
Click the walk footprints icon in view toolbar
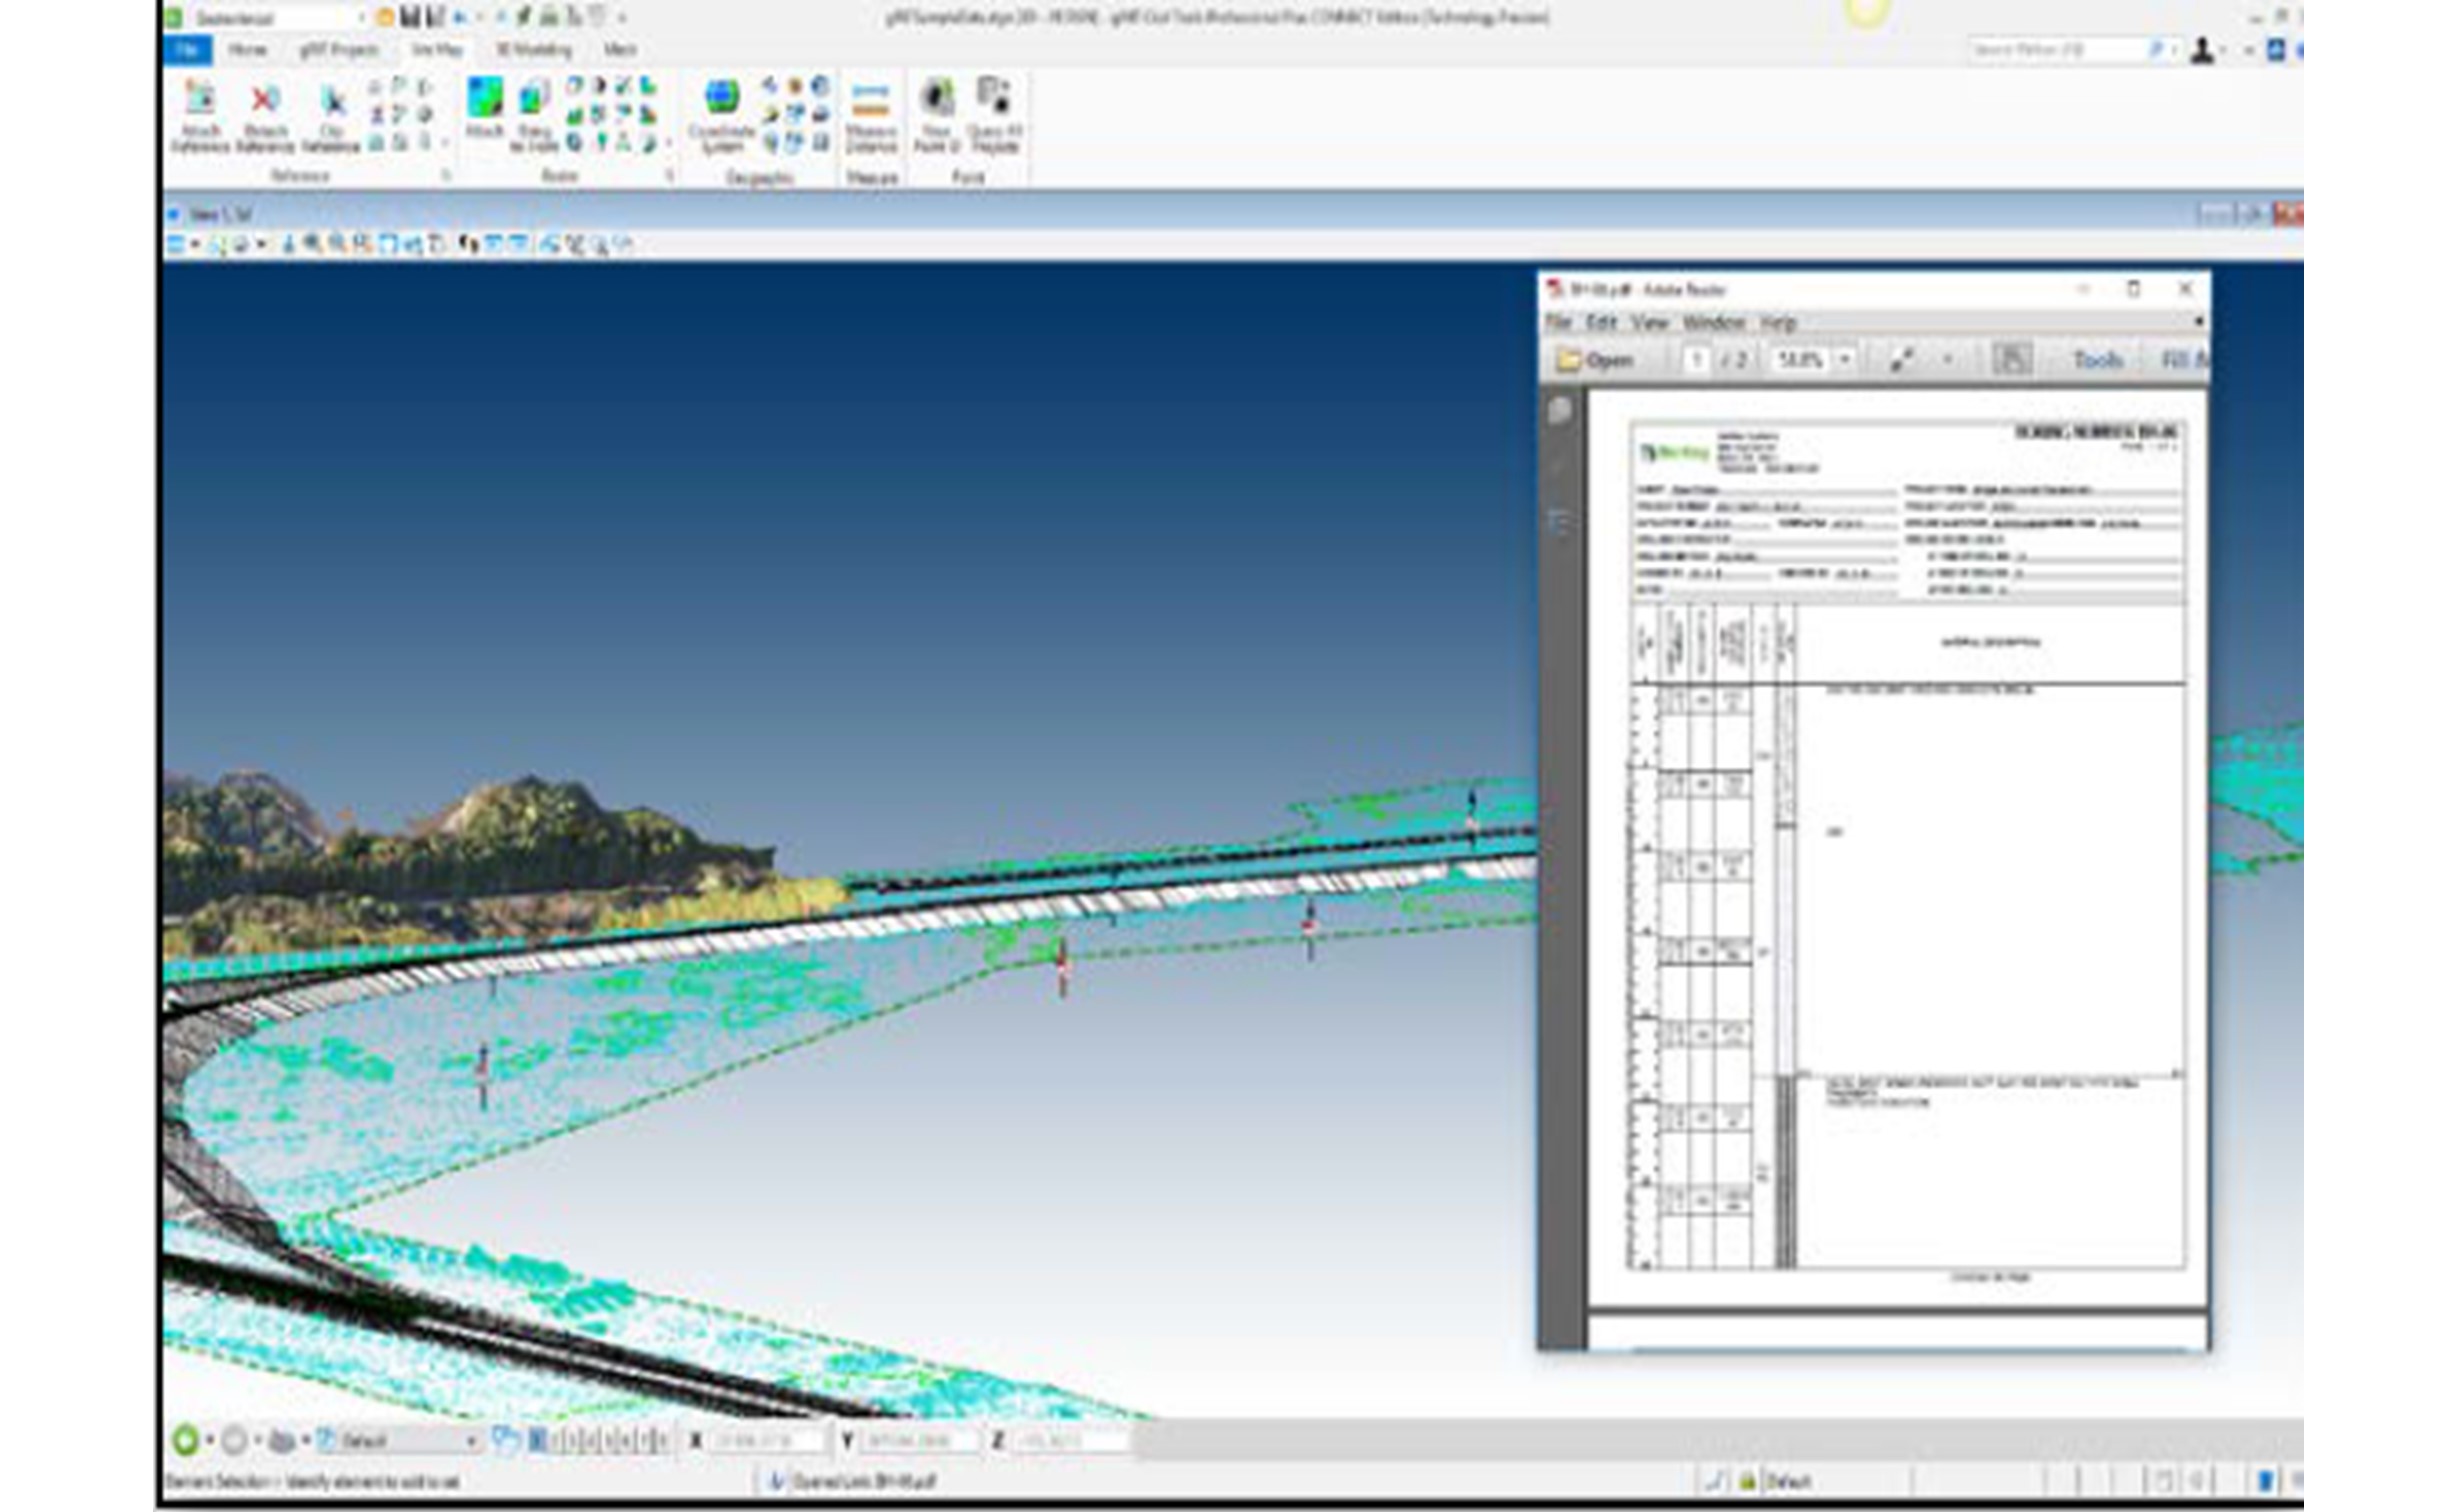point(468,243)
